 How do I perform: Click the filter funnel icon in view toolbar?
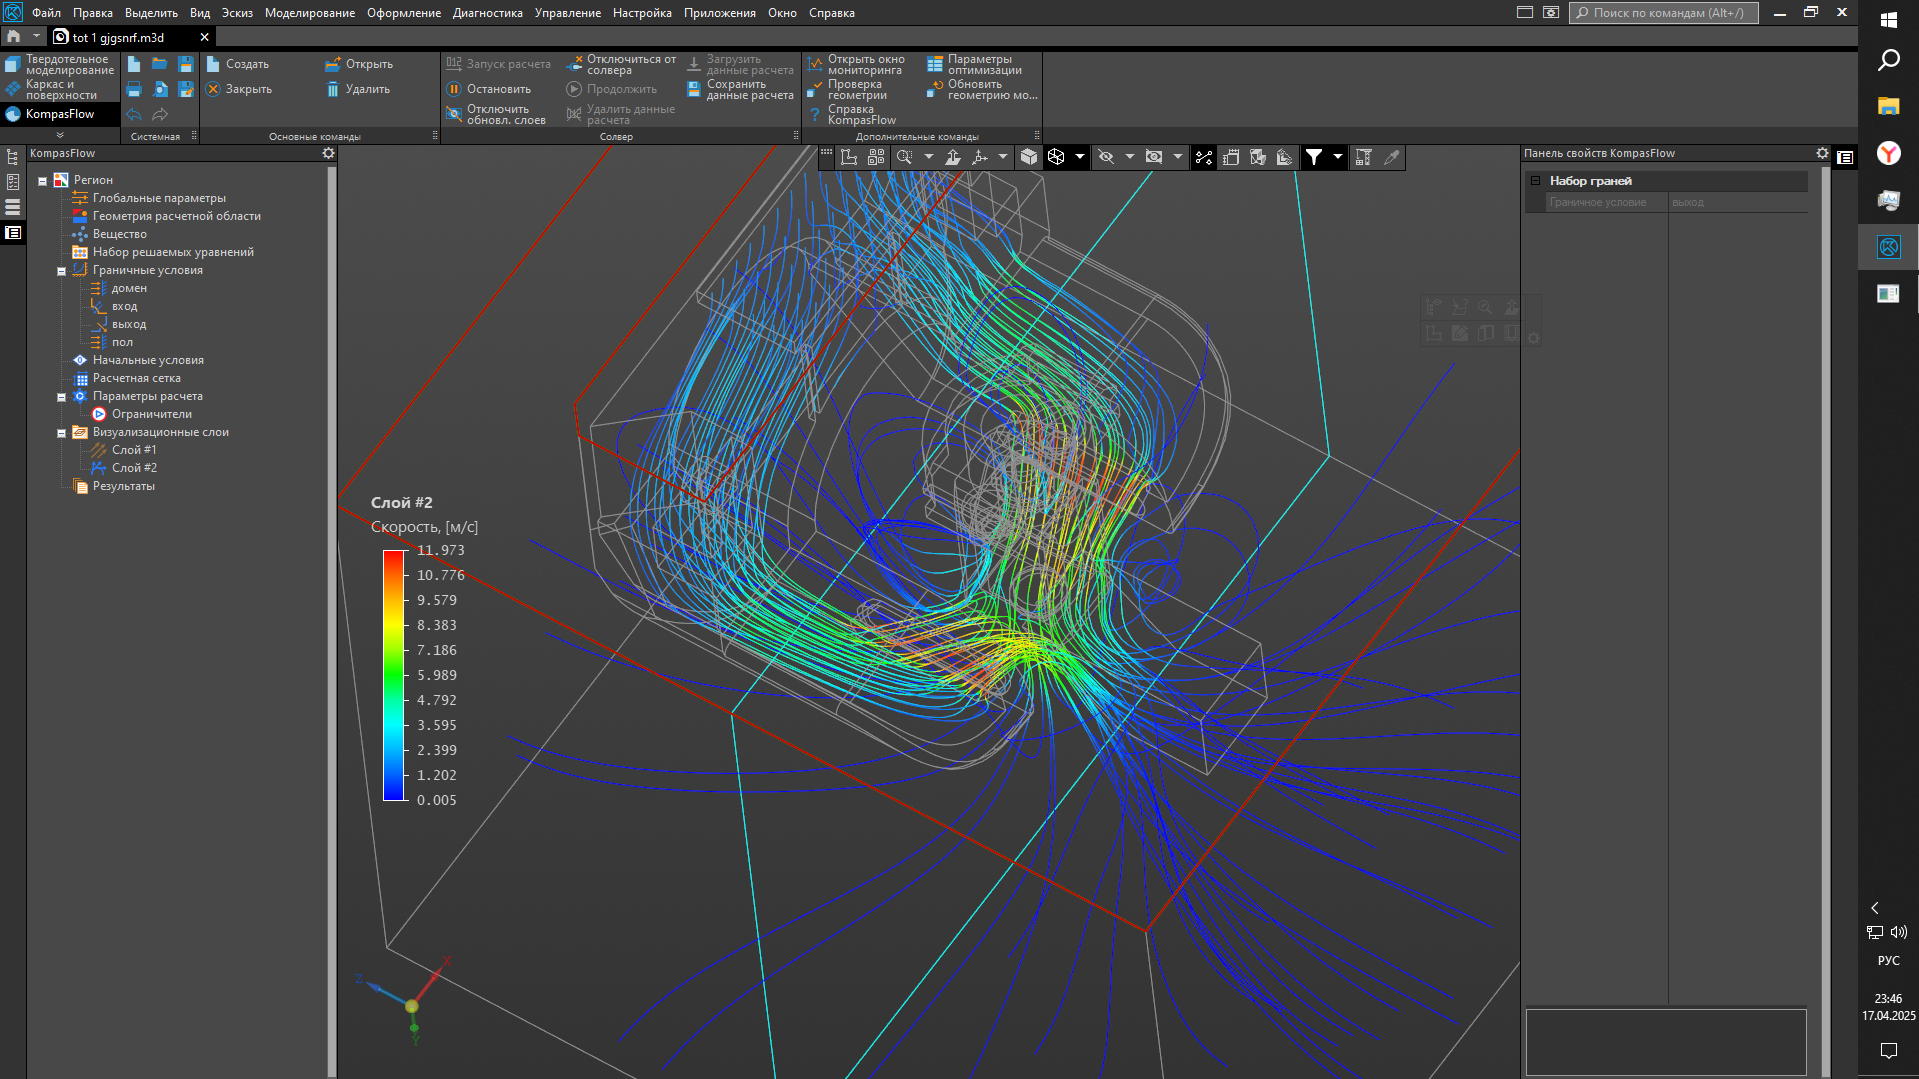(1314, 157)
